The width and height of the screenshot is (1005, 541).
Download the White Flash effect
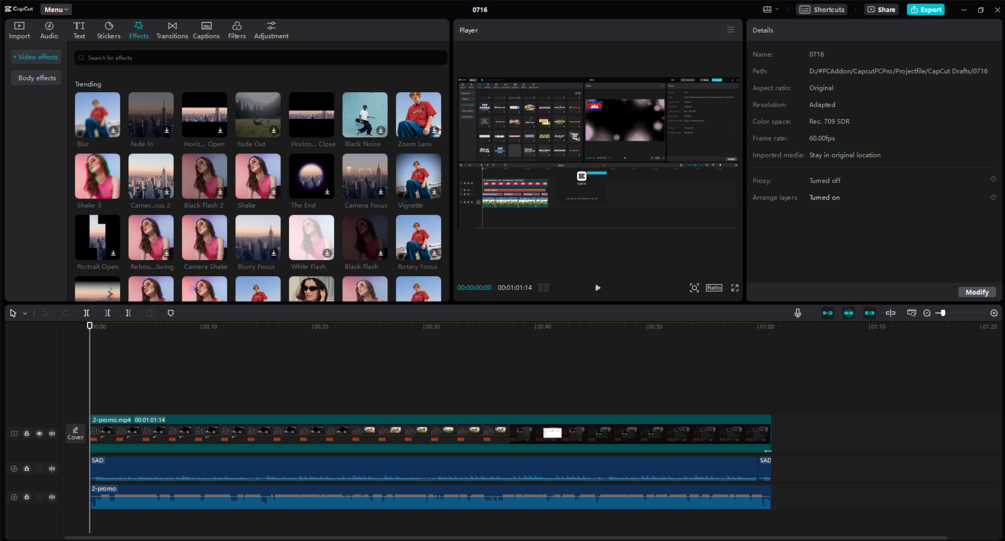(x=328, y=253)
